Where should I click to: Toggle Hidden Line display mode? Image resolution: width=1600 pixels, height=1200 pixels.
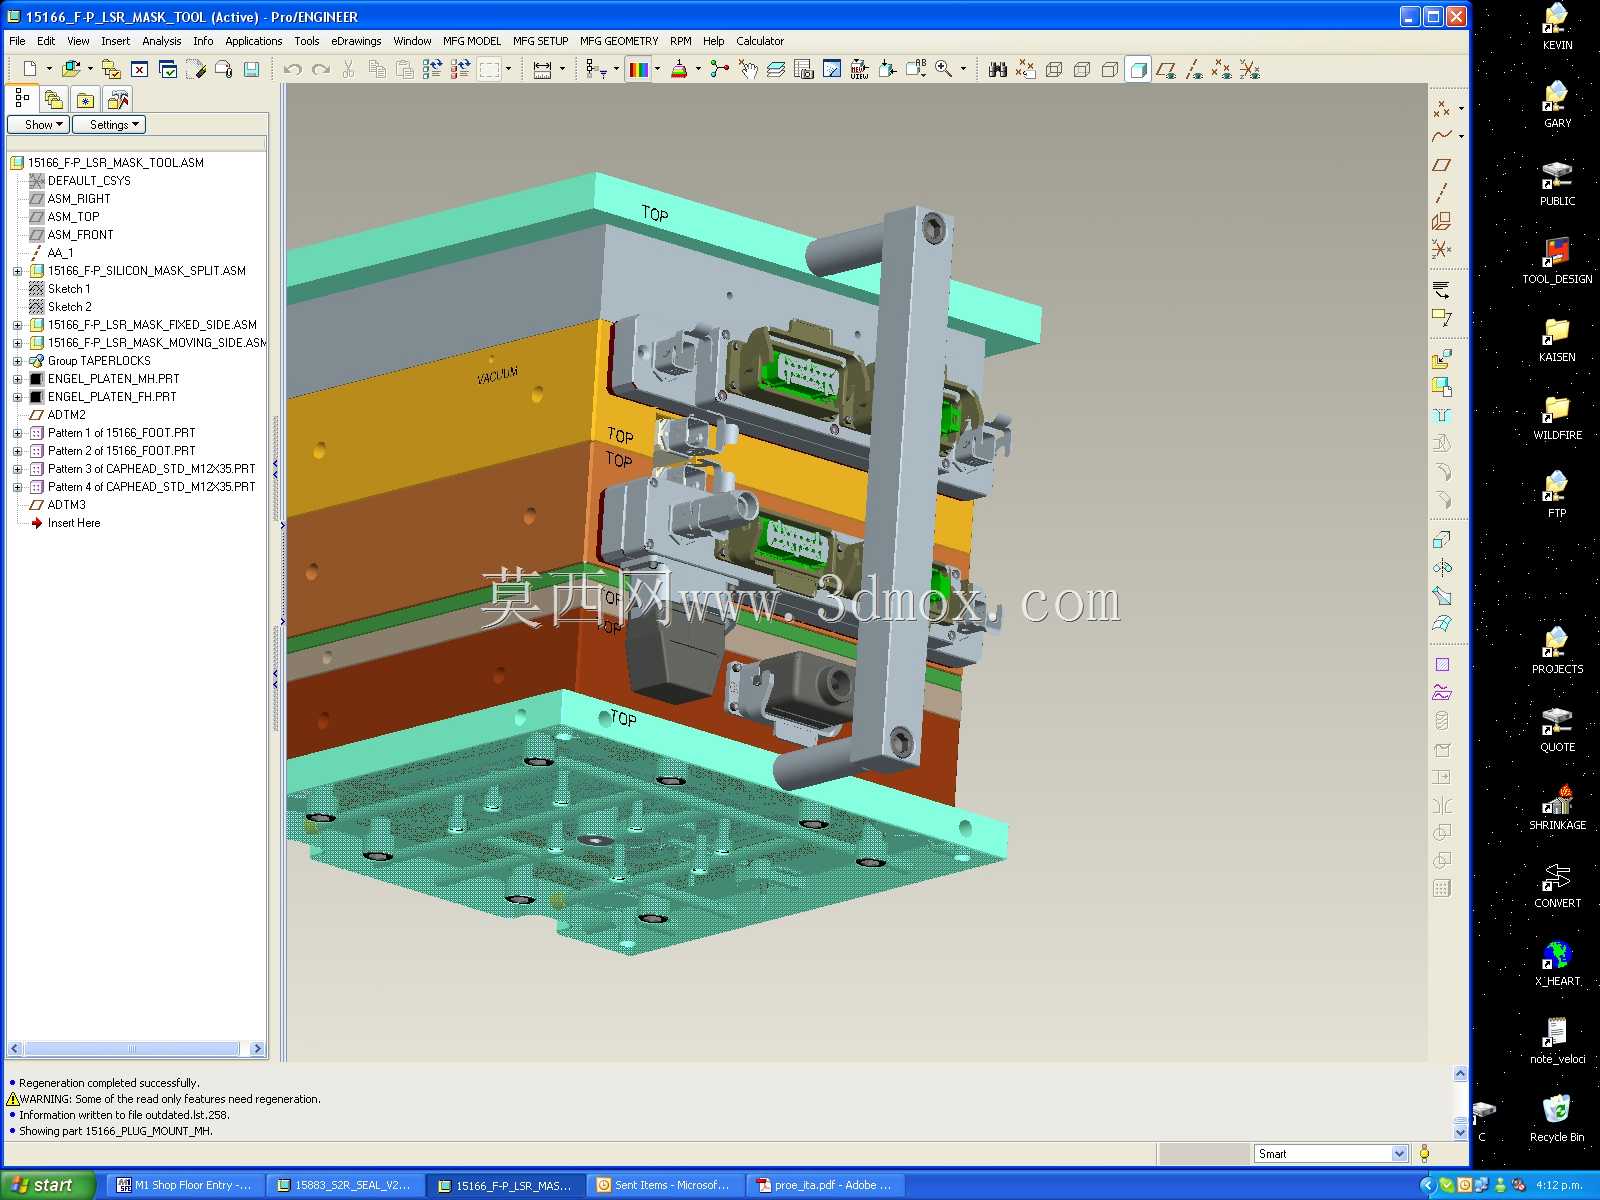tap(1082, 69)
